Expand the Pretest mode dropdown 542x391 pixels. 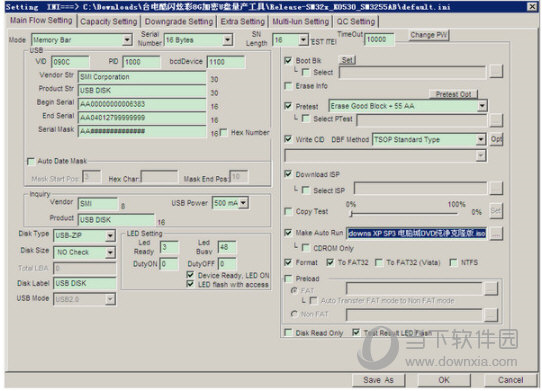tap(482, 106)
